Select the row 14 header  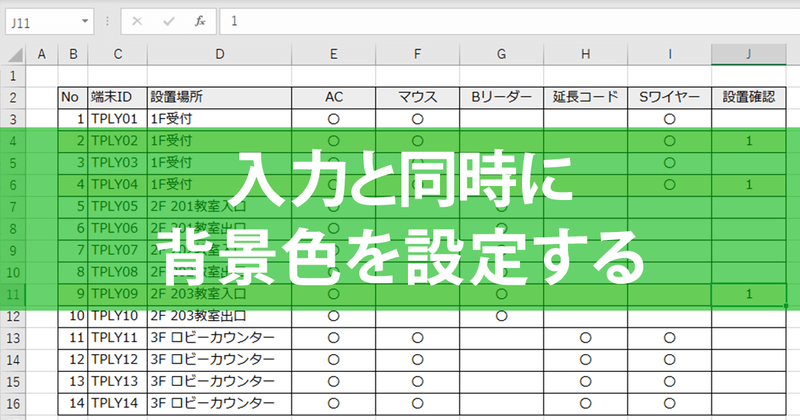pos(13,360)
